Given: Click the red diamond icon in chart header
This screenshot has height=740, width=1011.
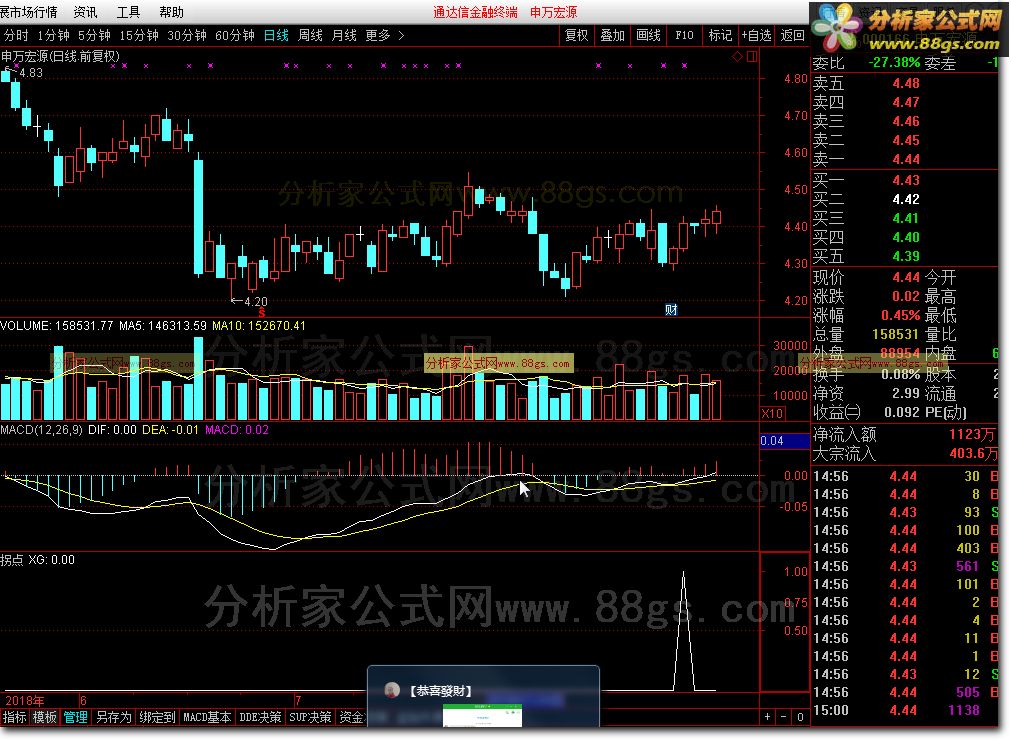Looking at the screenshot, I should point(738,57).
